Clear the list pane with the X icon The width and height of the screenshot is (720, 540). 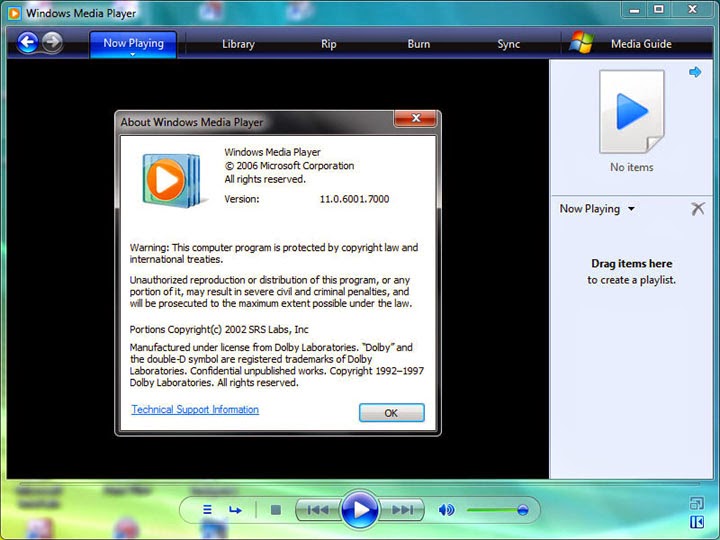click(x=698, y=209)
